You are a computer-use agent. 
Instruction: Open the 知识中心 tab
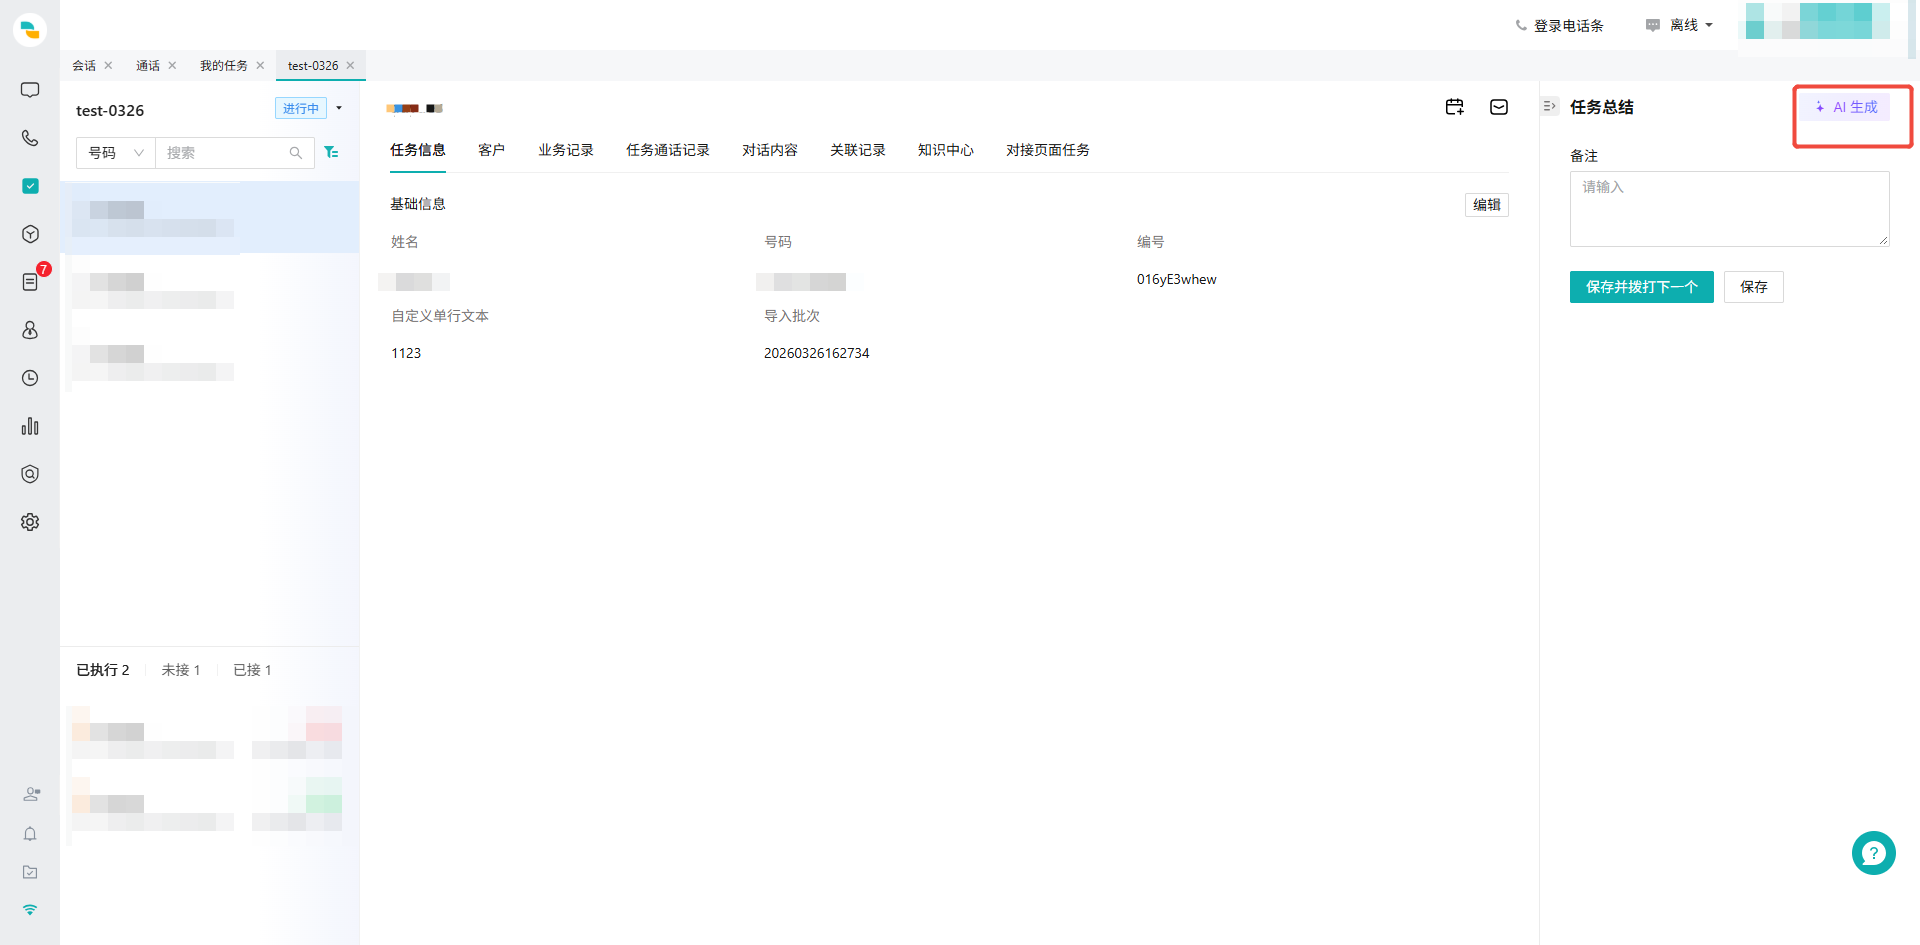[x=946, y=150]
